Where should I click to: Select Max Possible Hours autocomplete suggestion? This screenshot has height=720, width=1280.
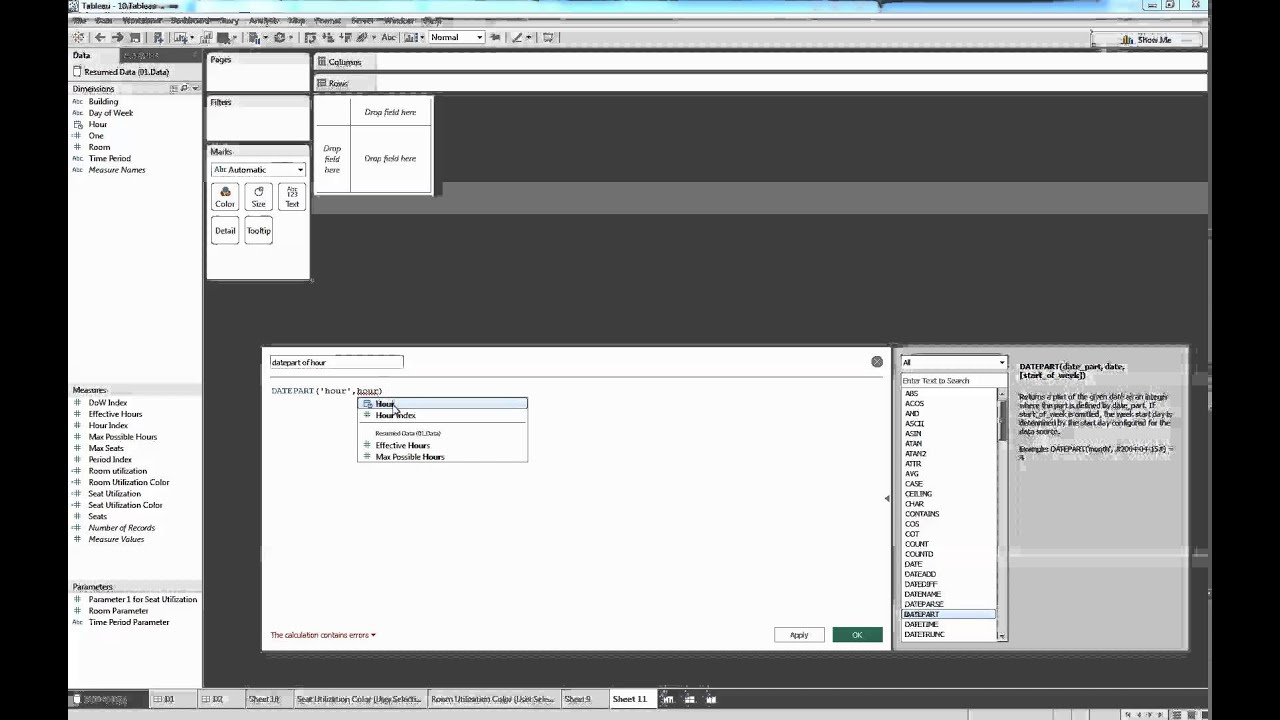click(x=442, y=457)
